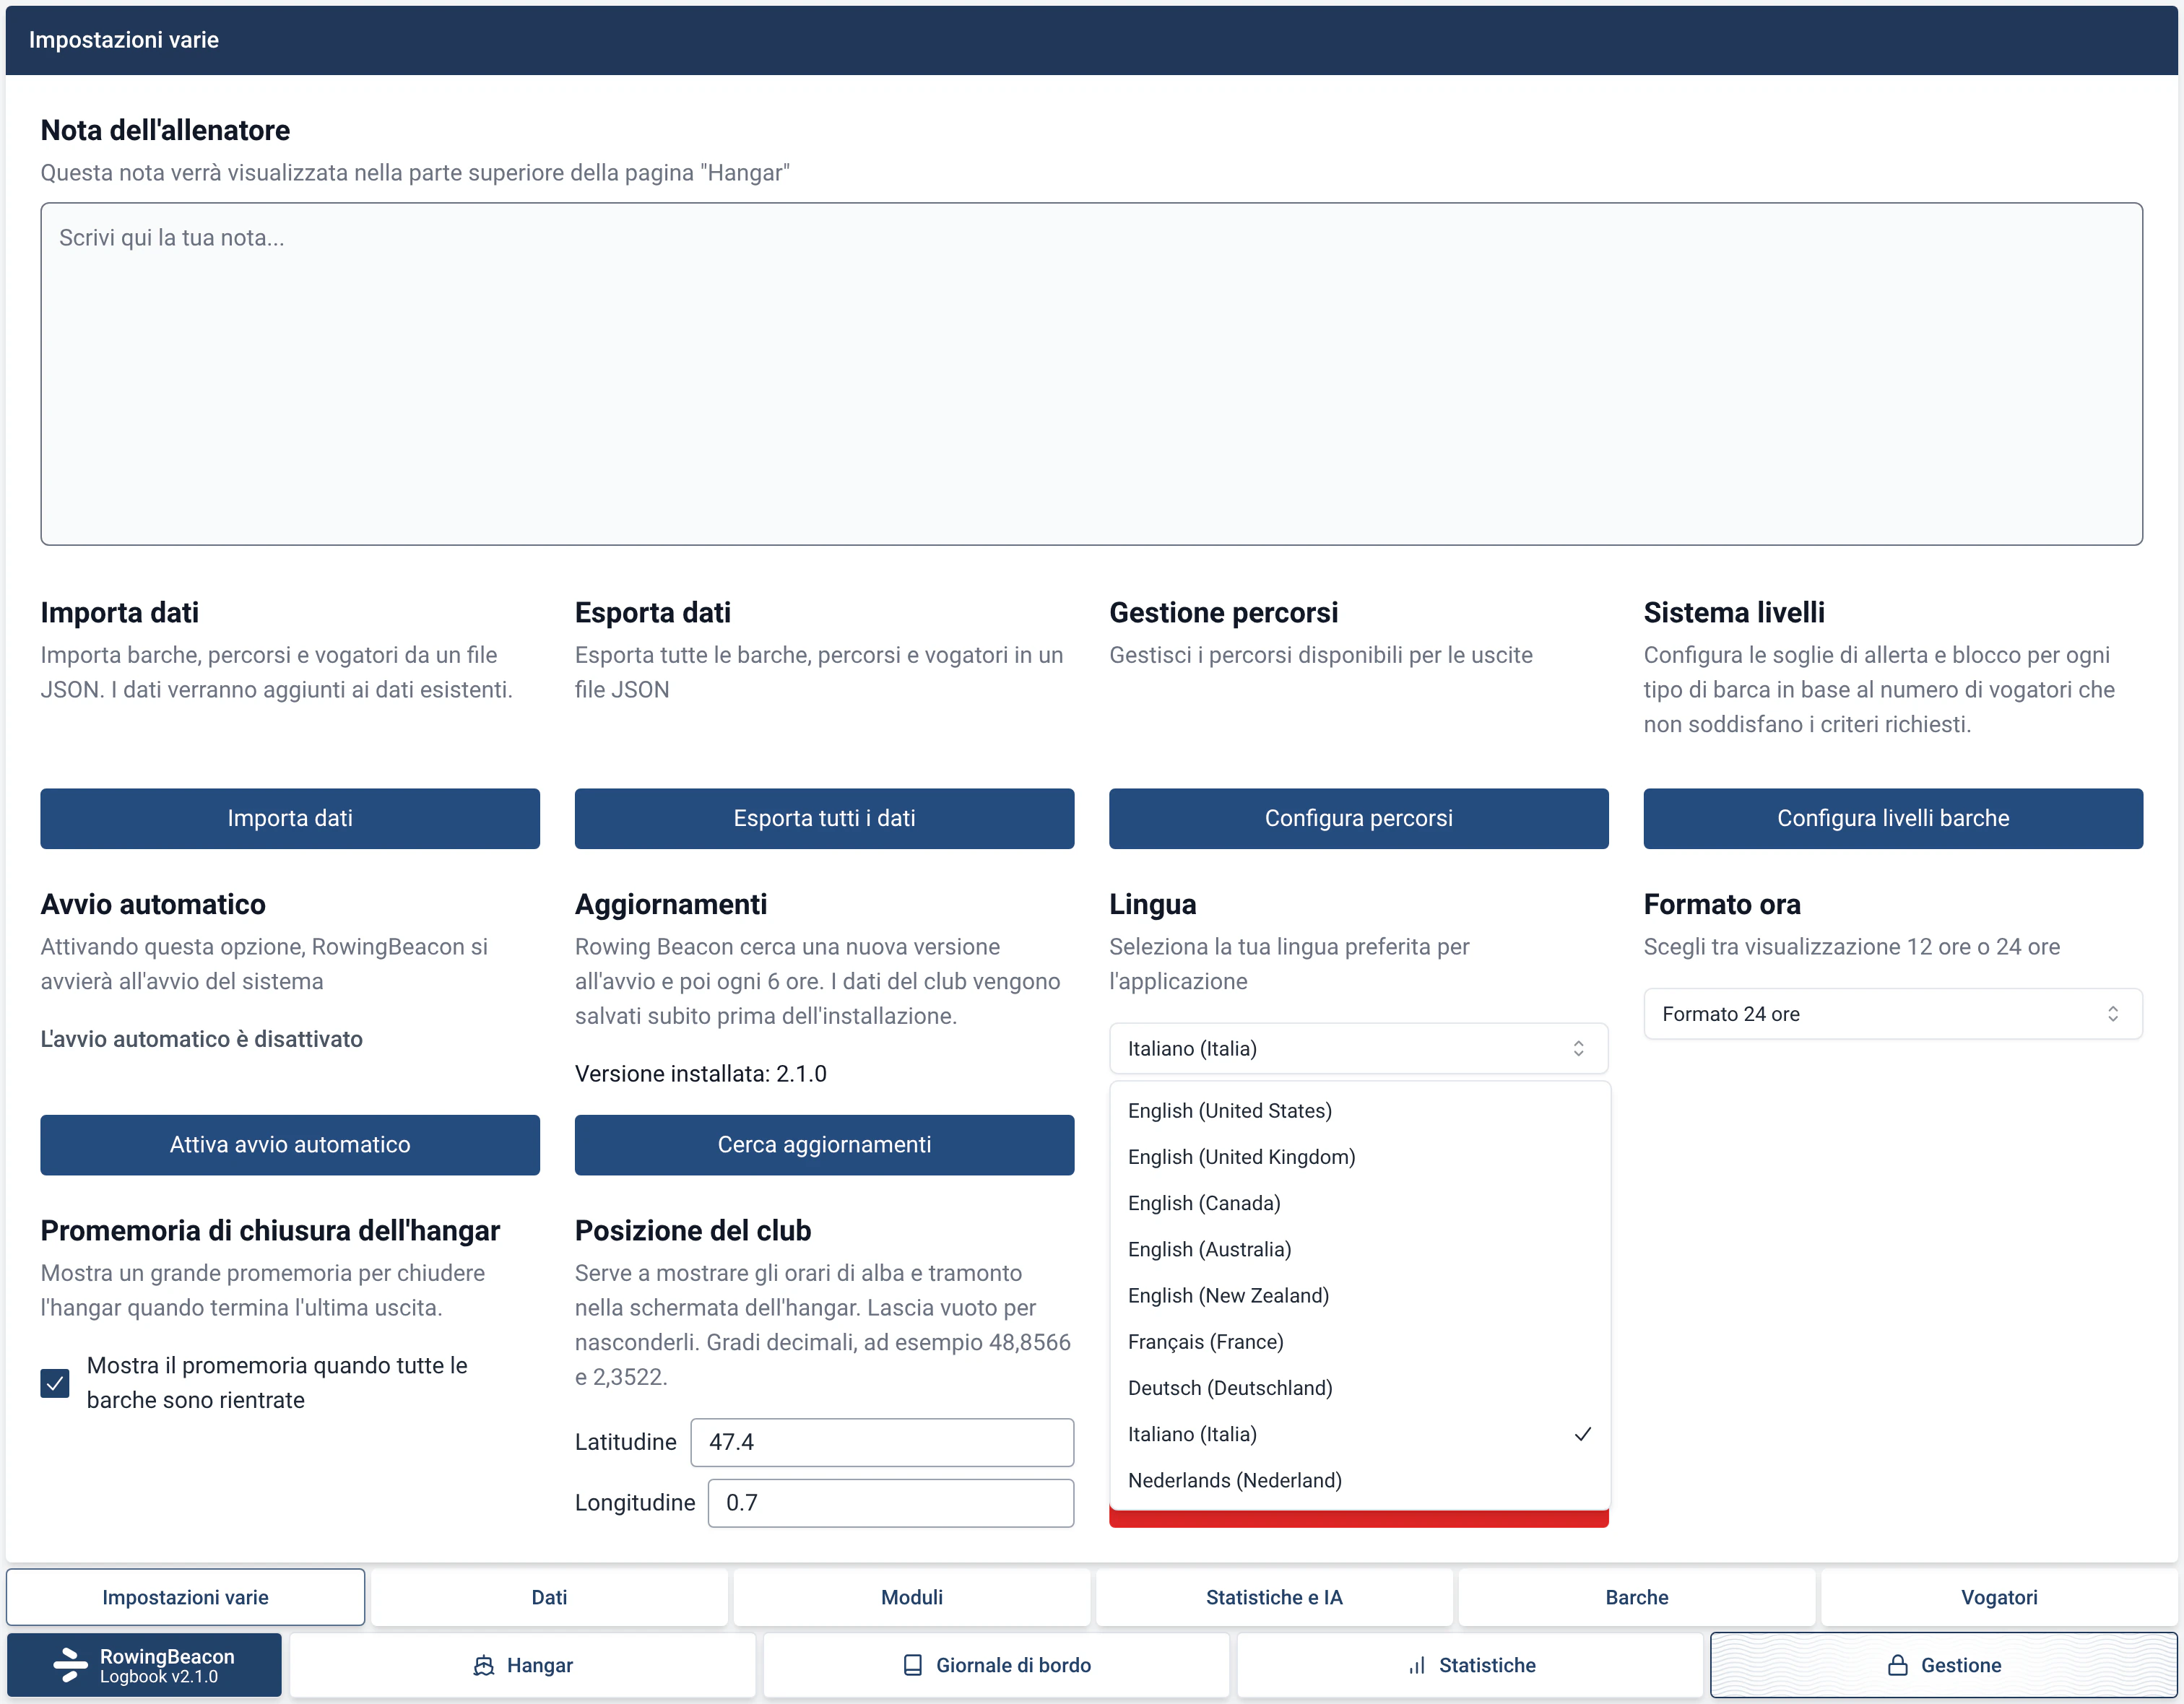Click the lock icon beside Gestione
Image resolution: width=2184 pixels, height=1704 pixels.
tap(1897, 1665)
